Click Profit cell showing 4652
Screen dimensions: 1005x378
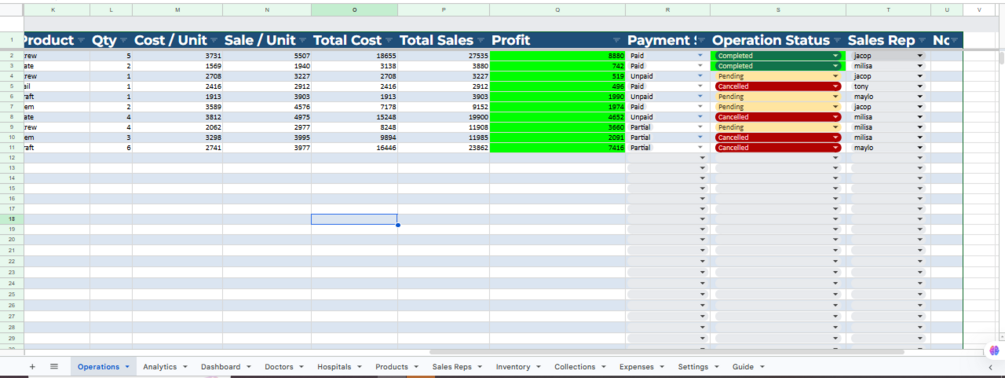558,117
